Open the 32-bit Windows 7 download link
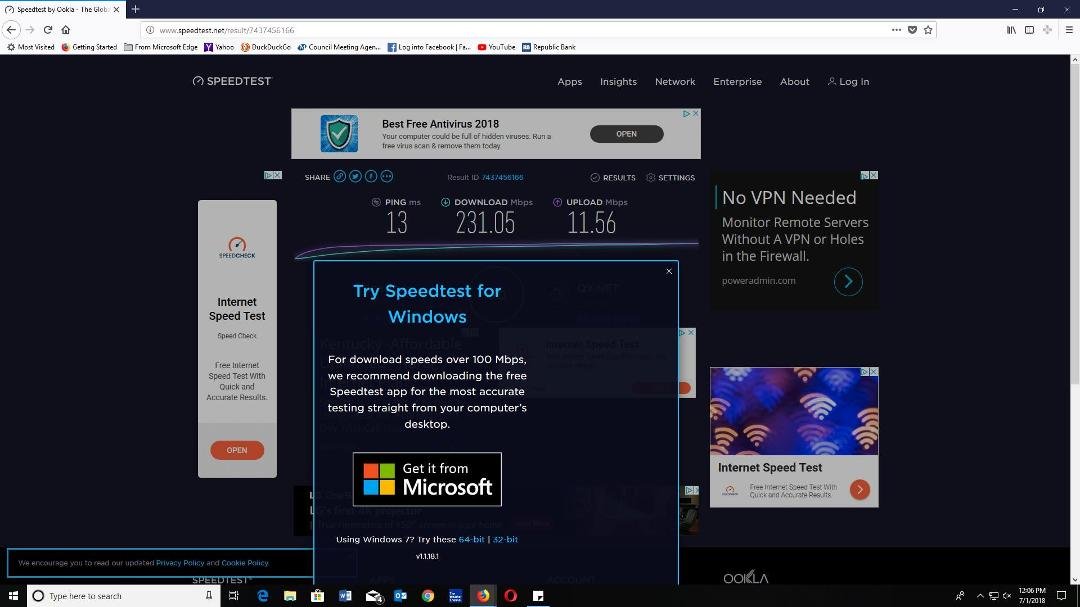 (x=505, y=539)
